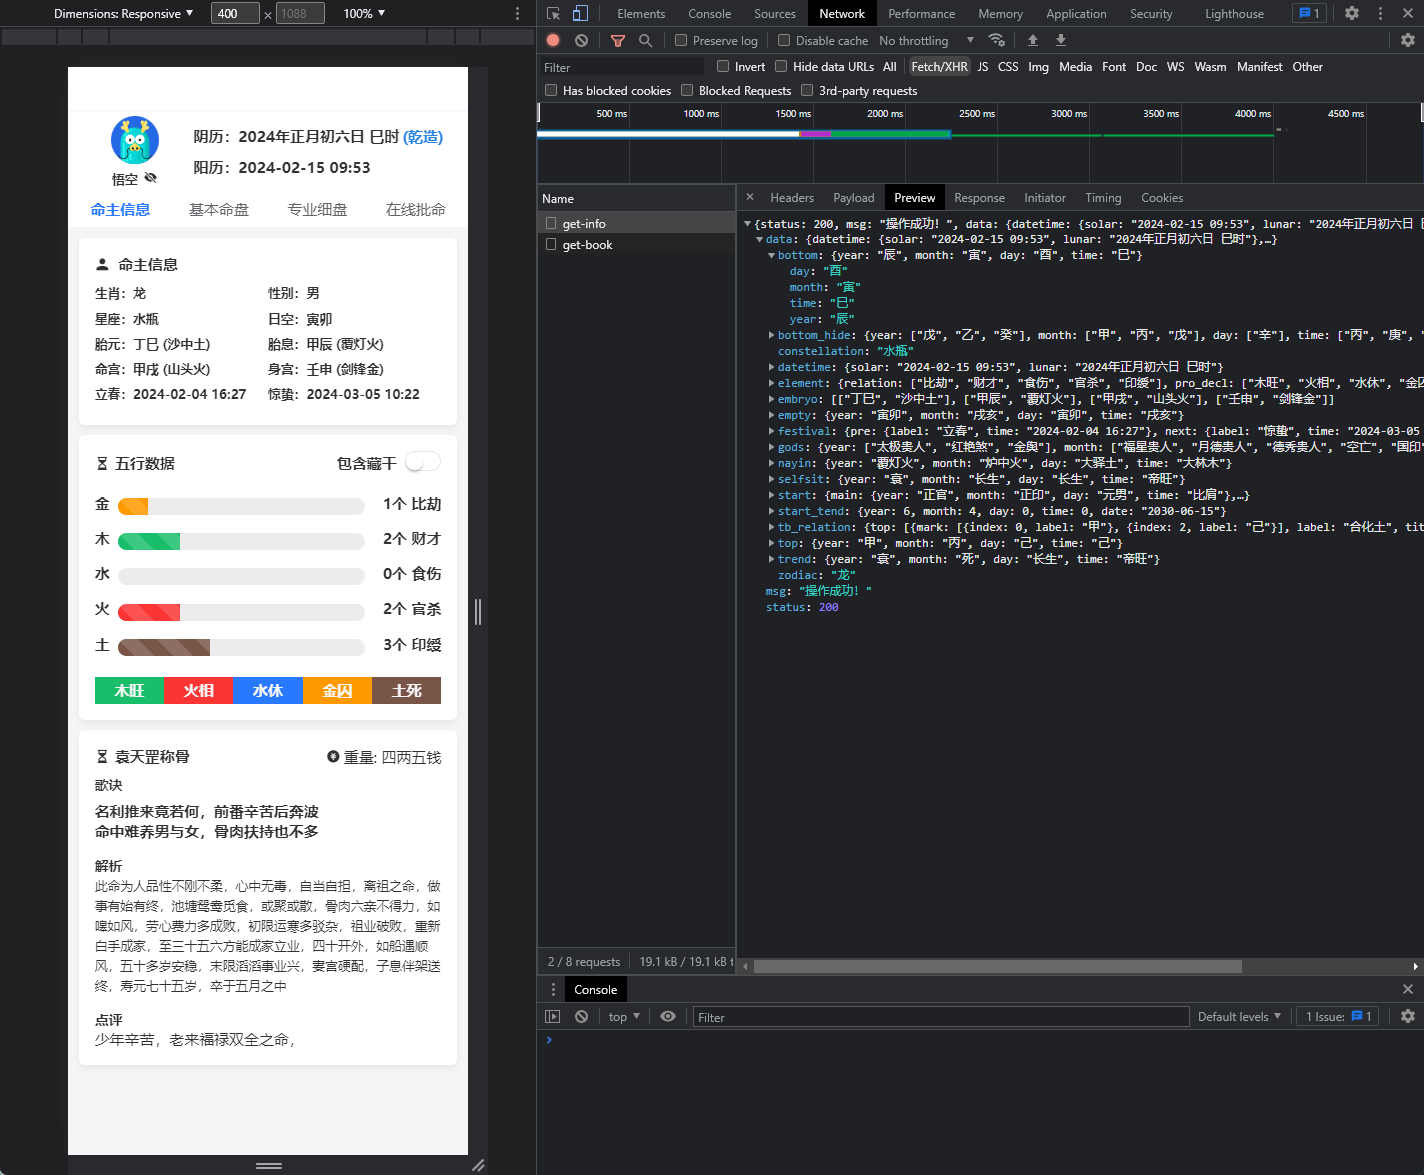Open console drawer menu dots

tap(553, 989)
